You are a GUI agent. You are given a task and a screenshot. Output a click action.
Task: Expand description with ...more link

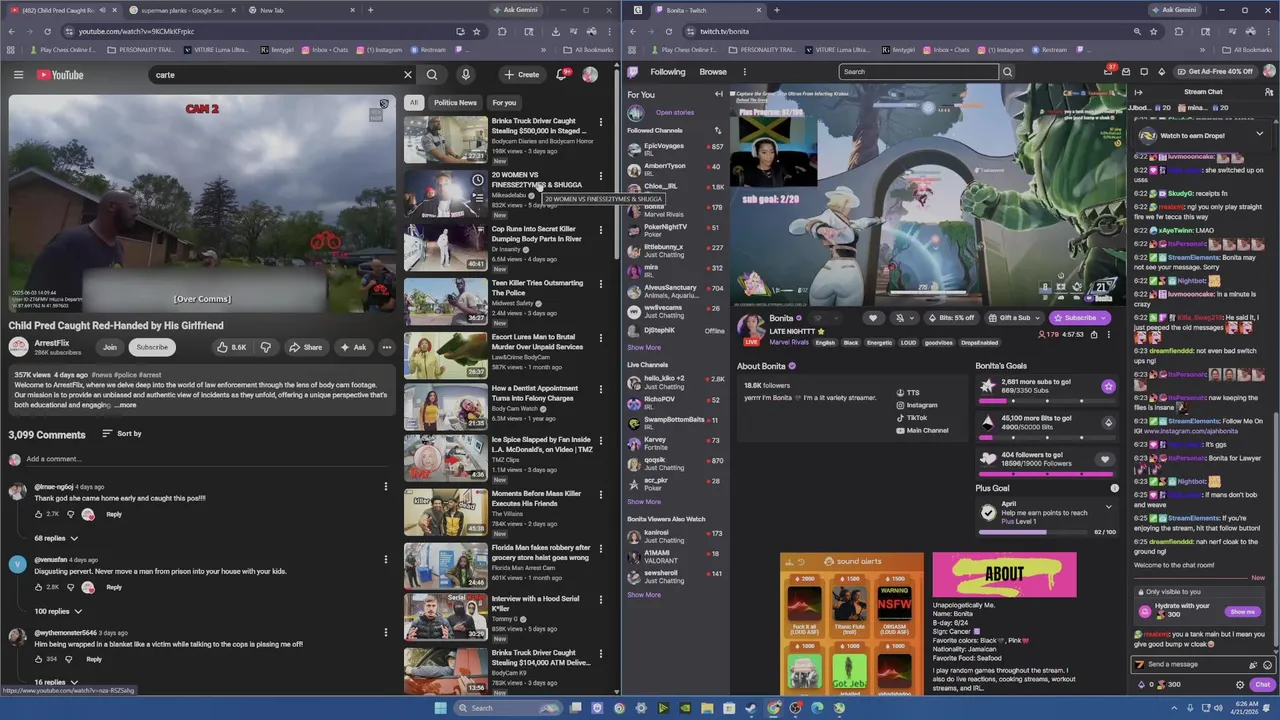pyautogui.click(x=125, y=405)
